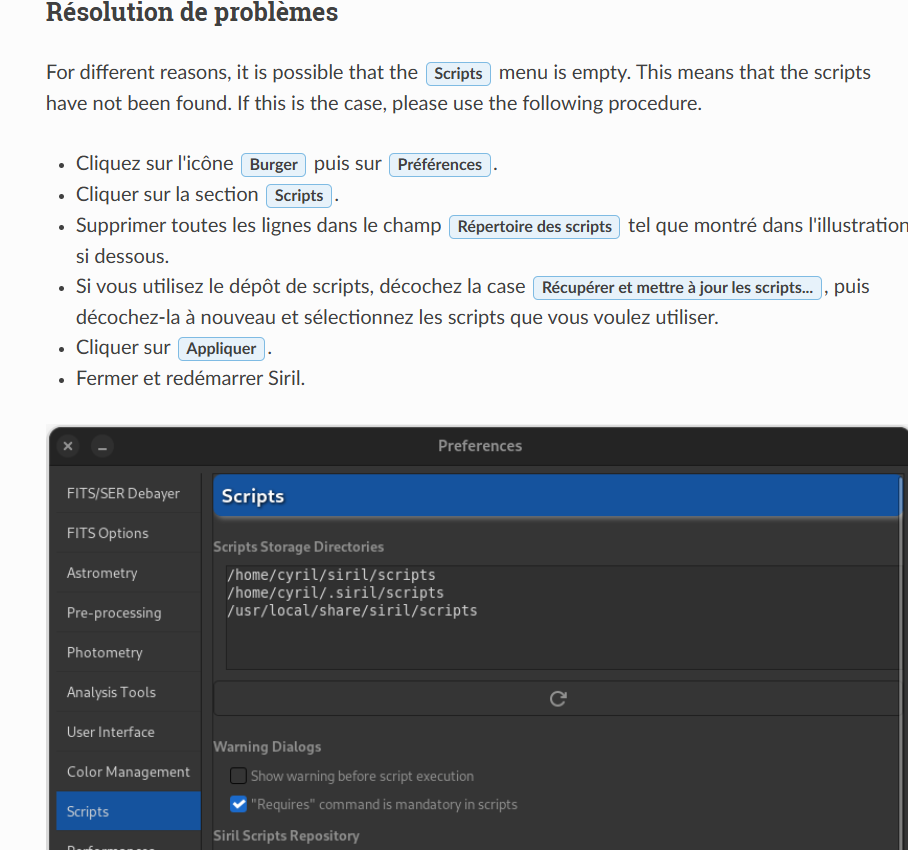908x850 pixels.
Task: Open Pre-processing settings section
Action: pyautogui.click(x=114, y=613)
